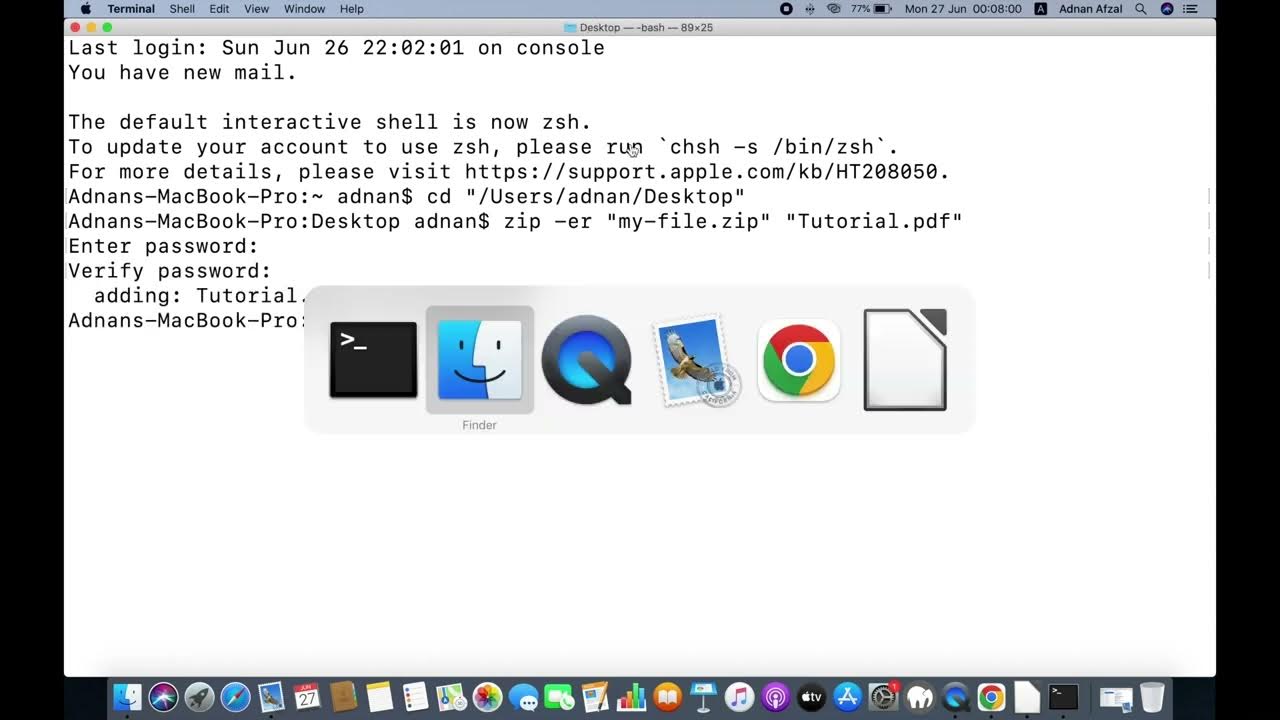Open yellow Notes icon in Dock

click(x=379, y=697)
